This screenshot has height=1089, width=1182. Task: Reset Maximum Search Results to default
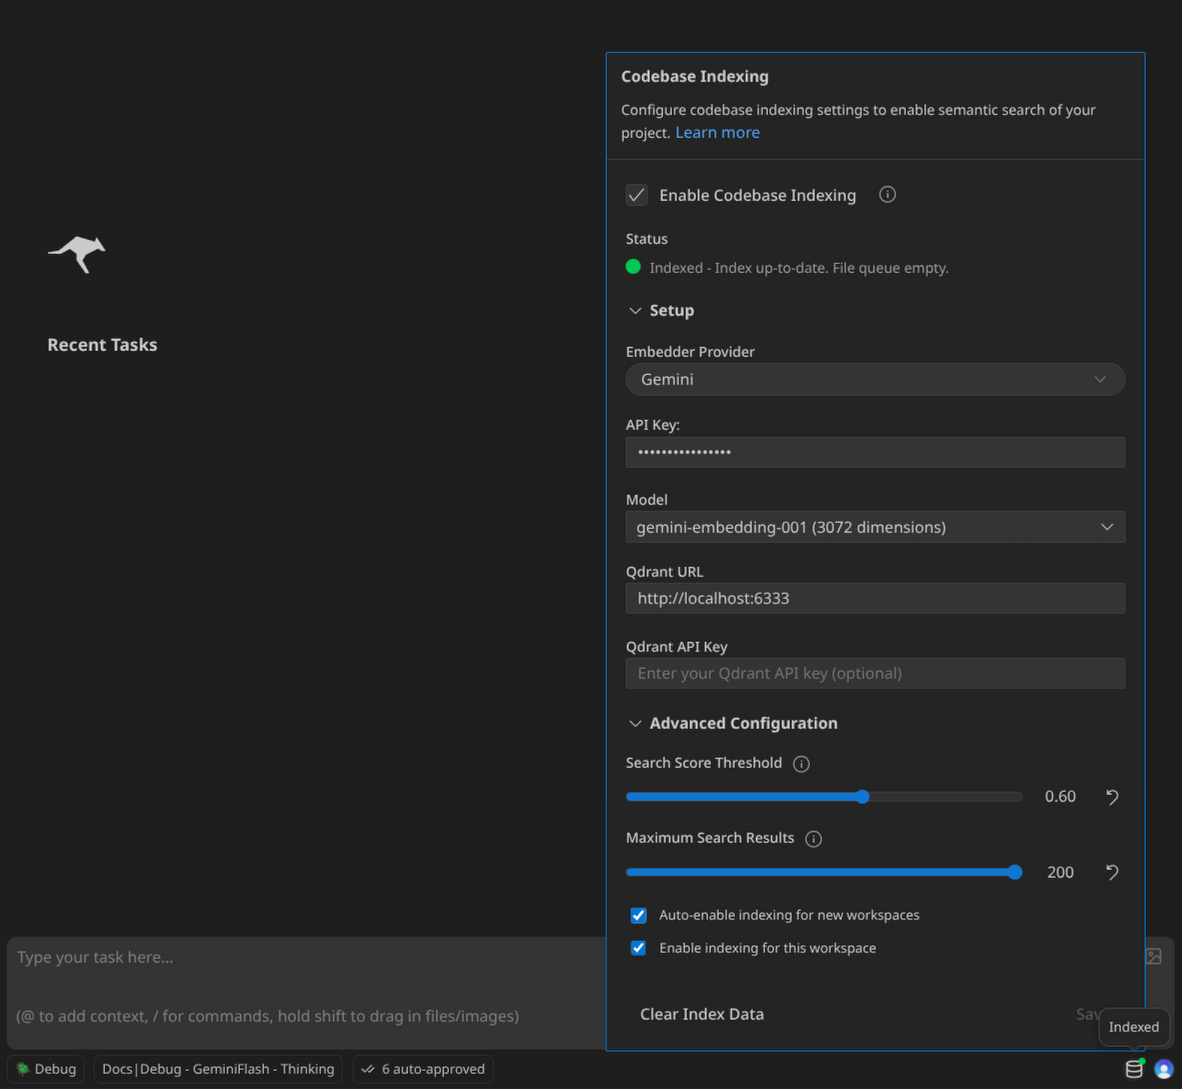pos(1111,872)
